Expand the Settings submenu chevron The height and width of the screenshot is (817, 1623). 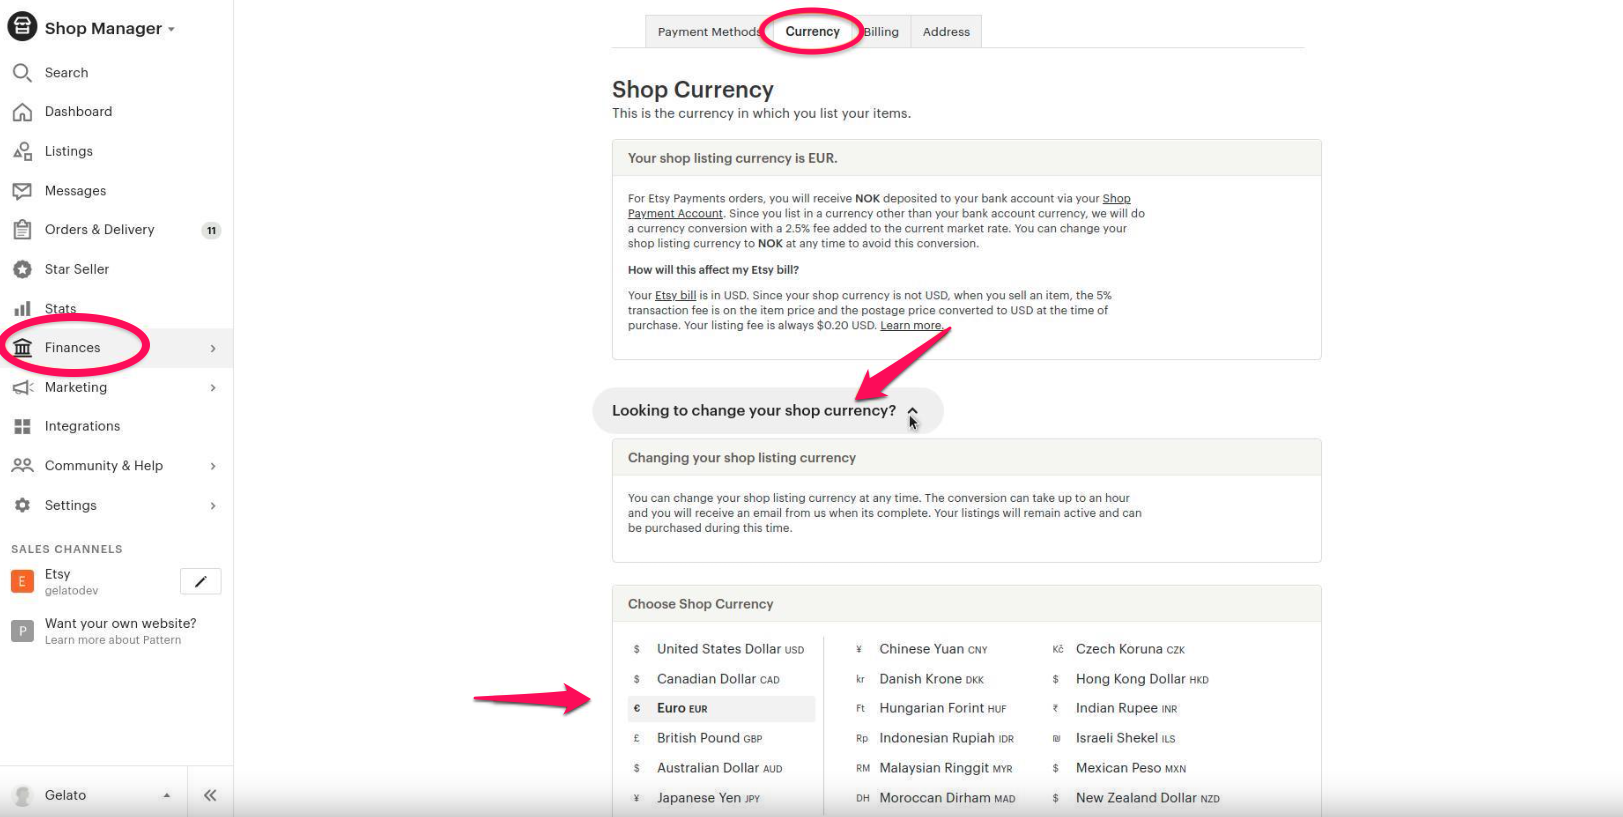pyautogui.click(x=213, y=506)
